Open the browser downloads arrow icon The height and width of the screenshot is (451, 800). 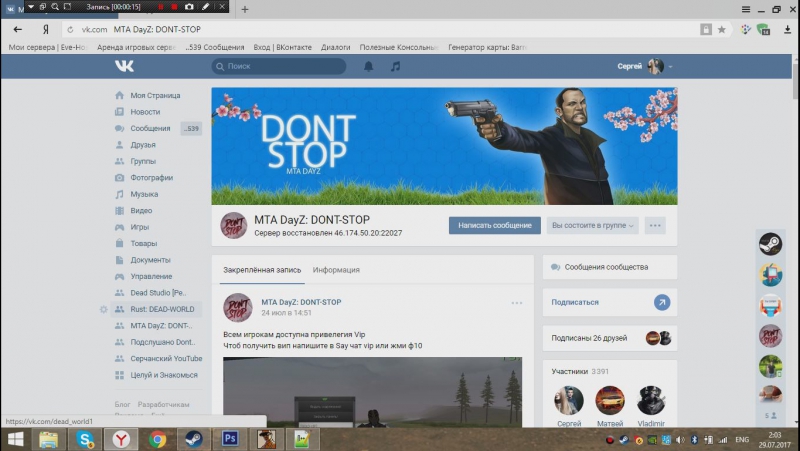tap(787, 30)
